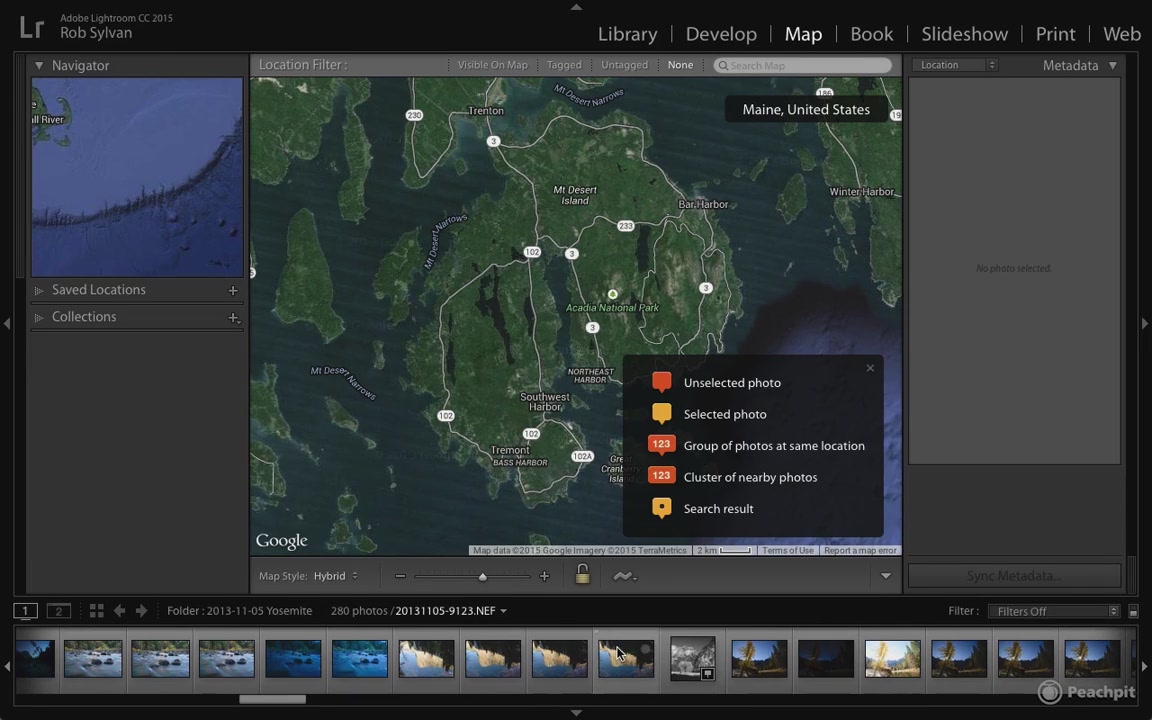Open the Filters Off dropdown
Image resolution: width=1152 pixels, height=720 pixels.
1054,611
